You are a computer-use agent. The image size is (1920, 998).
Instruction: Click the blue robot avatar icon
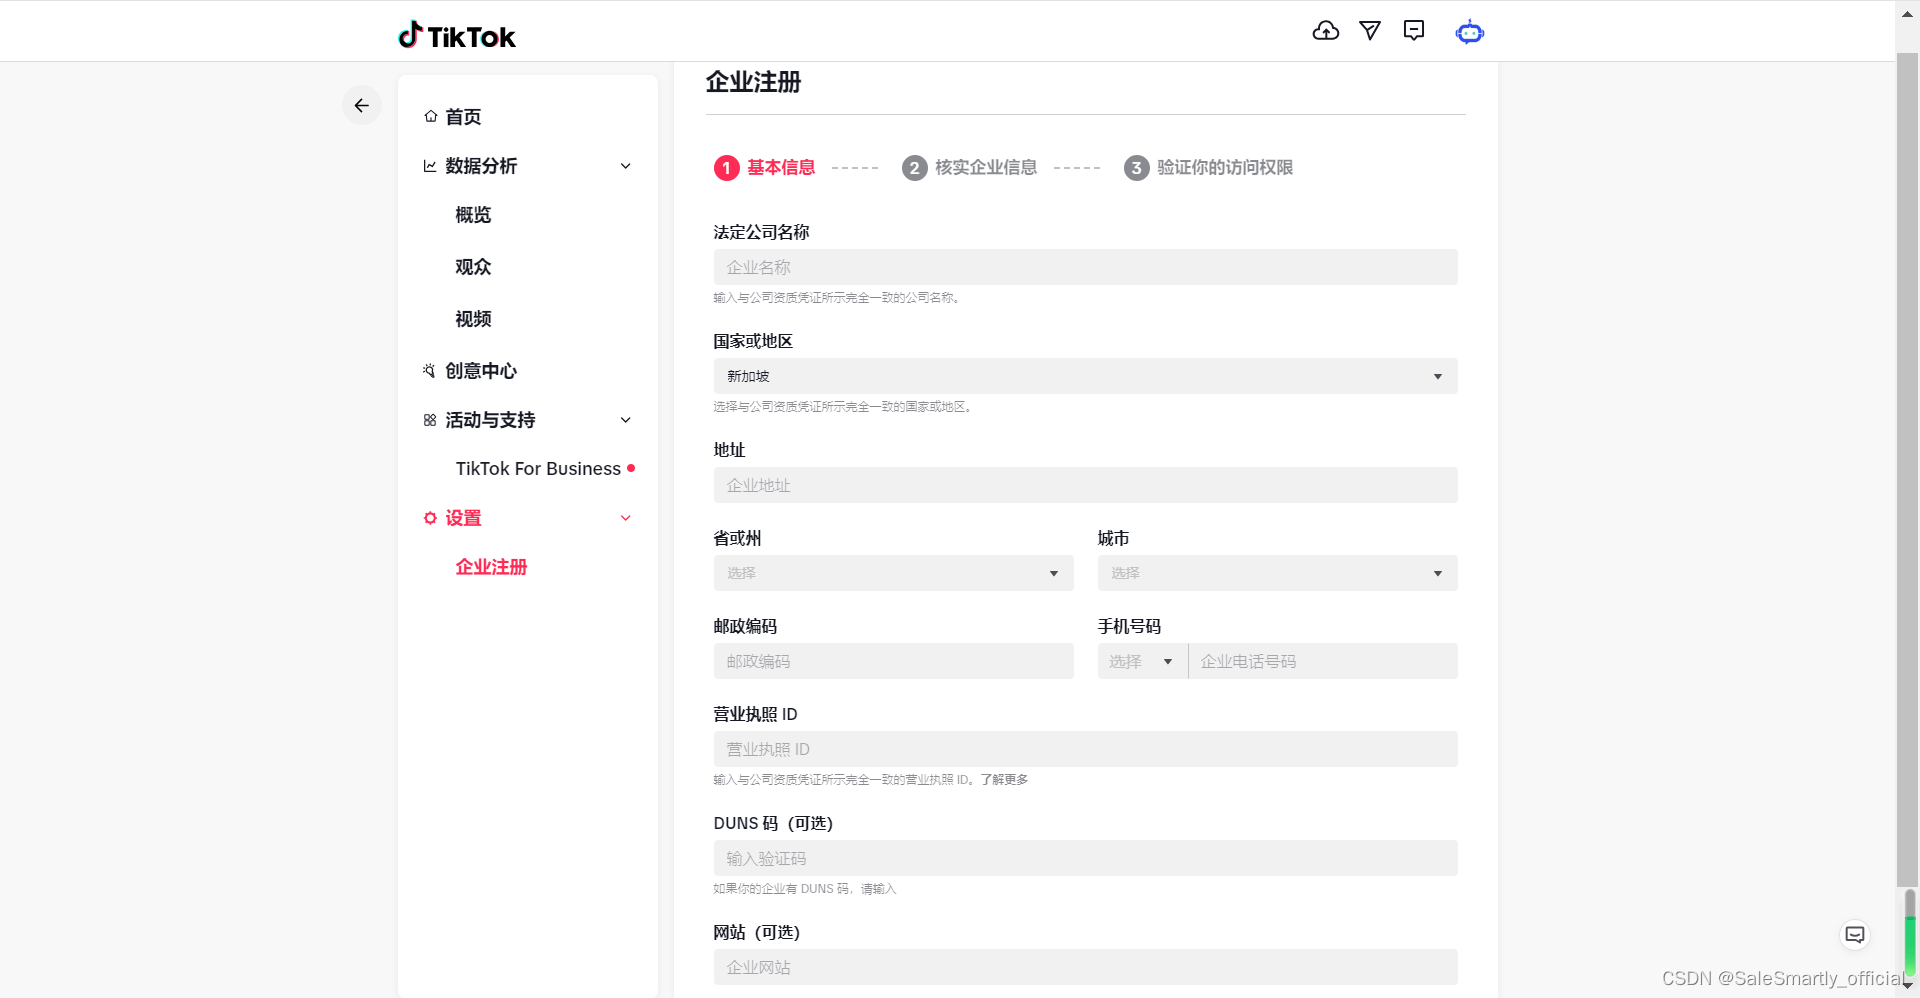1469,32
